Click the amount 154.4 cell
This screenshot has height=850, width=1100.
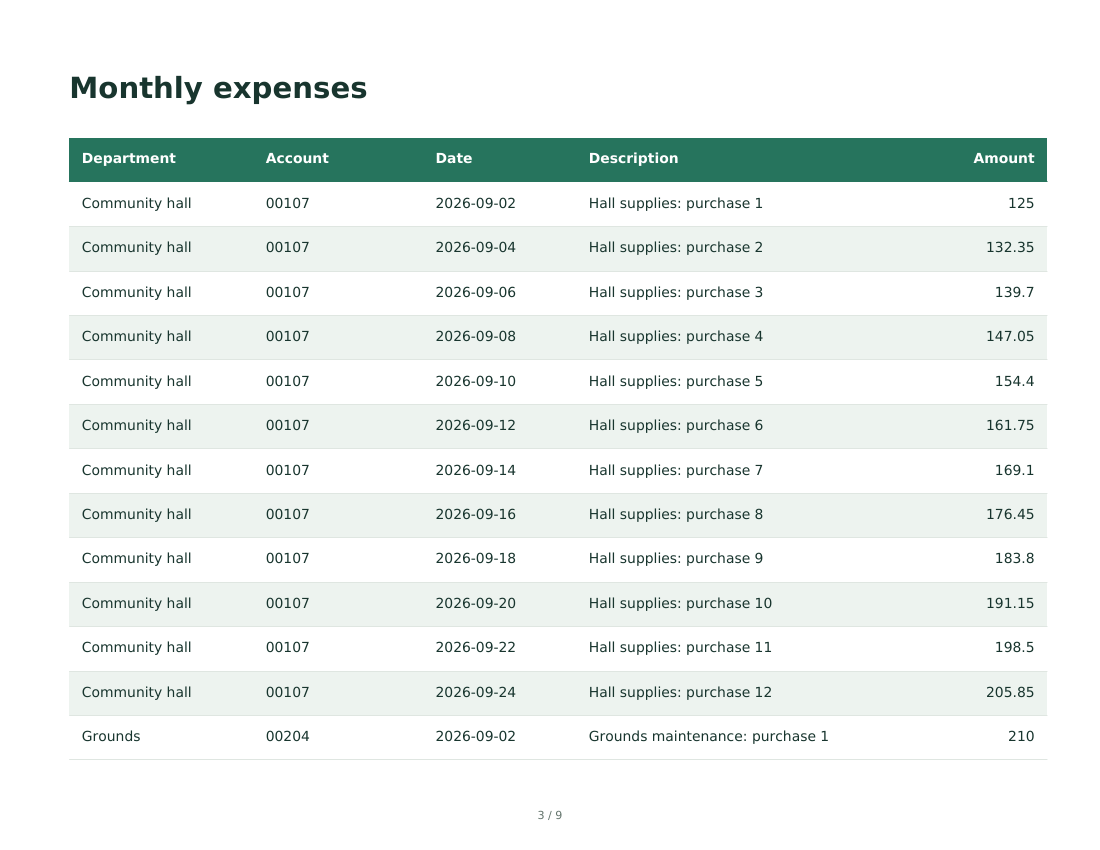pyautogui.click(x=1014, y=382)
